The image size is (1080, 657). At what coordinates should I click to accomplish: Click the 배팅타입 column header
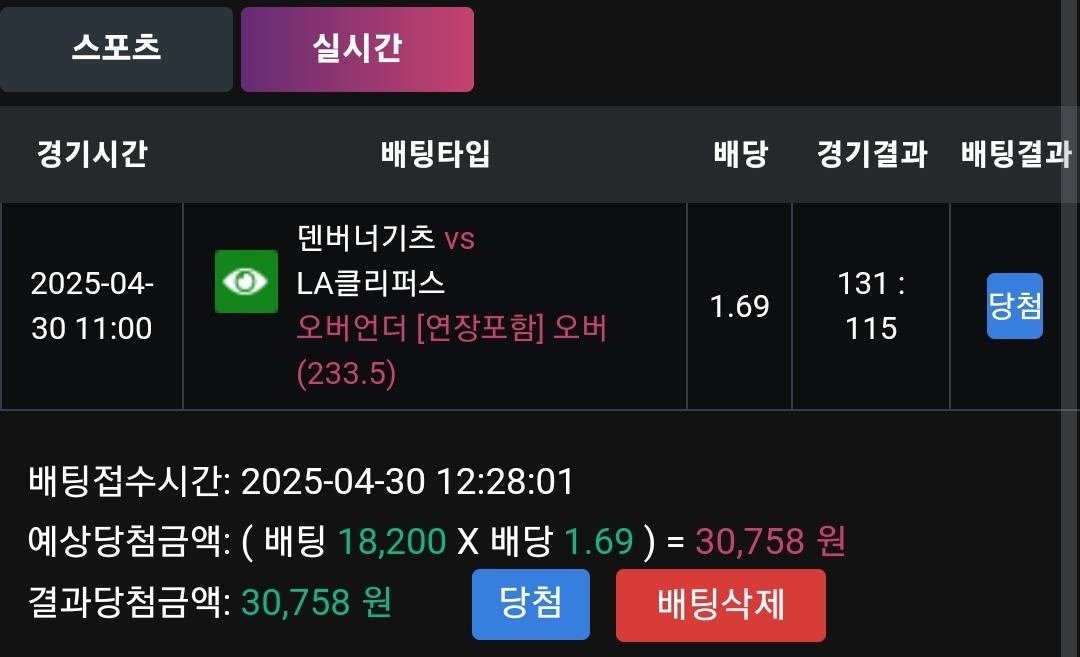pos(435,154)
